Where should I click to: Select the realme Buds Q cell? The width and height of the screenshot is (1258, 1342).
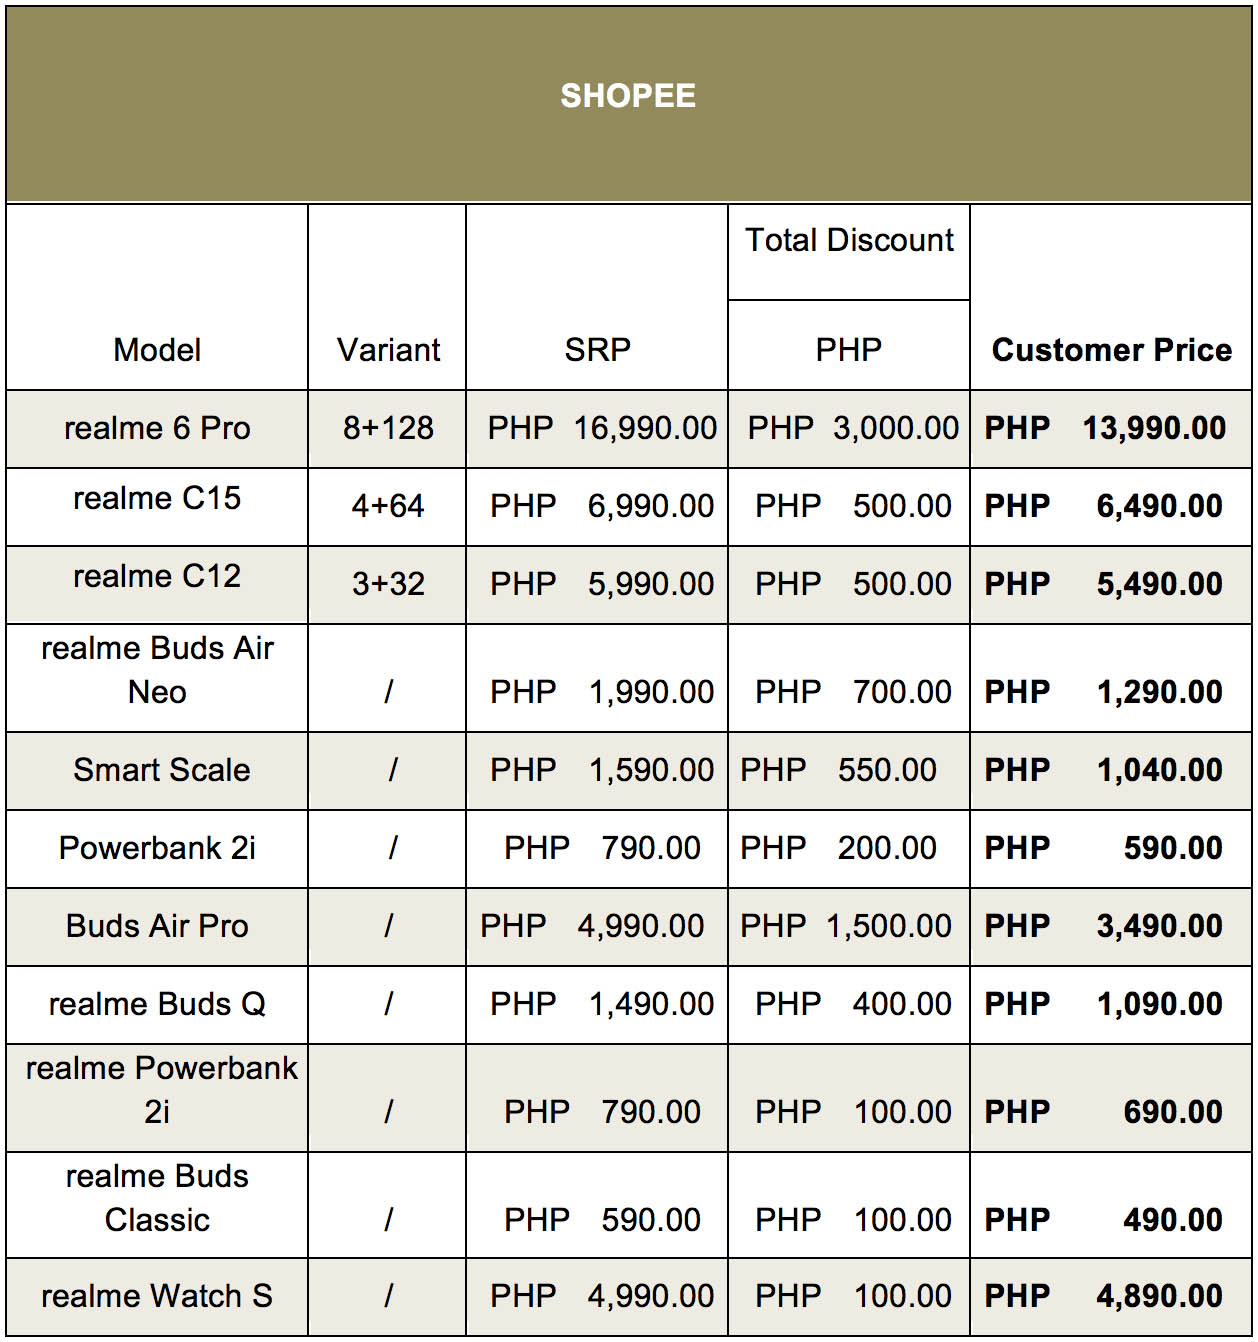click(x=157, y=1005)
